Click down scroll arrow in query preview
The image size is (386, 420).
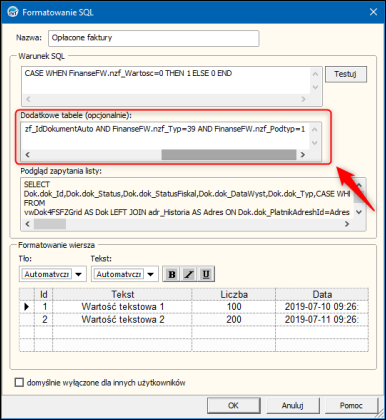click(359, 212)
